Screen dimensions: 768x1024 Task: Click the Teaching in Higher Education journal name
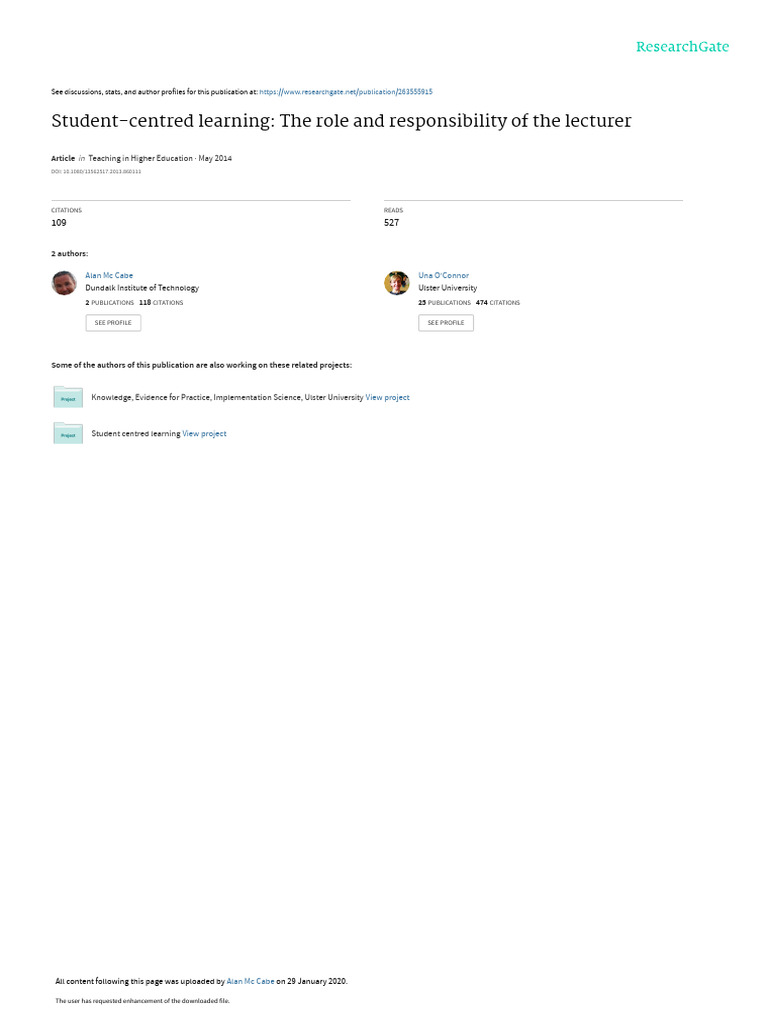[140, 158]
